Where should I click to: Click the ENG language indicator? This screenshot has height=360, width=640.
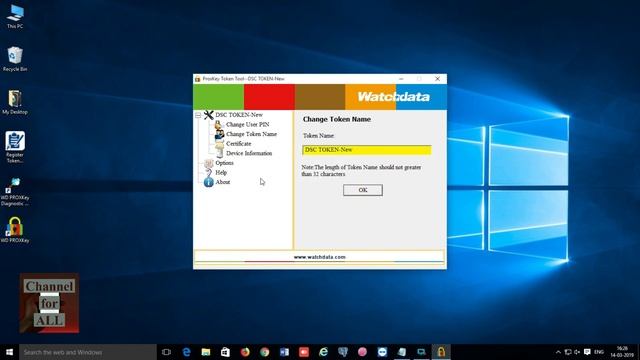(599, 352)
